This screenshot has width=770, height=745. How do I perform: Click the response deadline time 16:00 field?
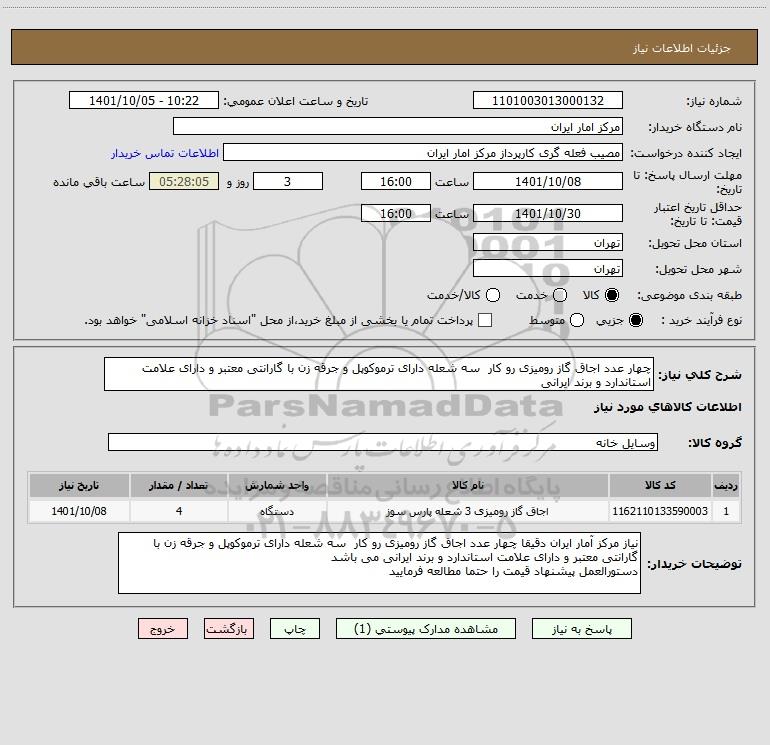tap(396, 181)
